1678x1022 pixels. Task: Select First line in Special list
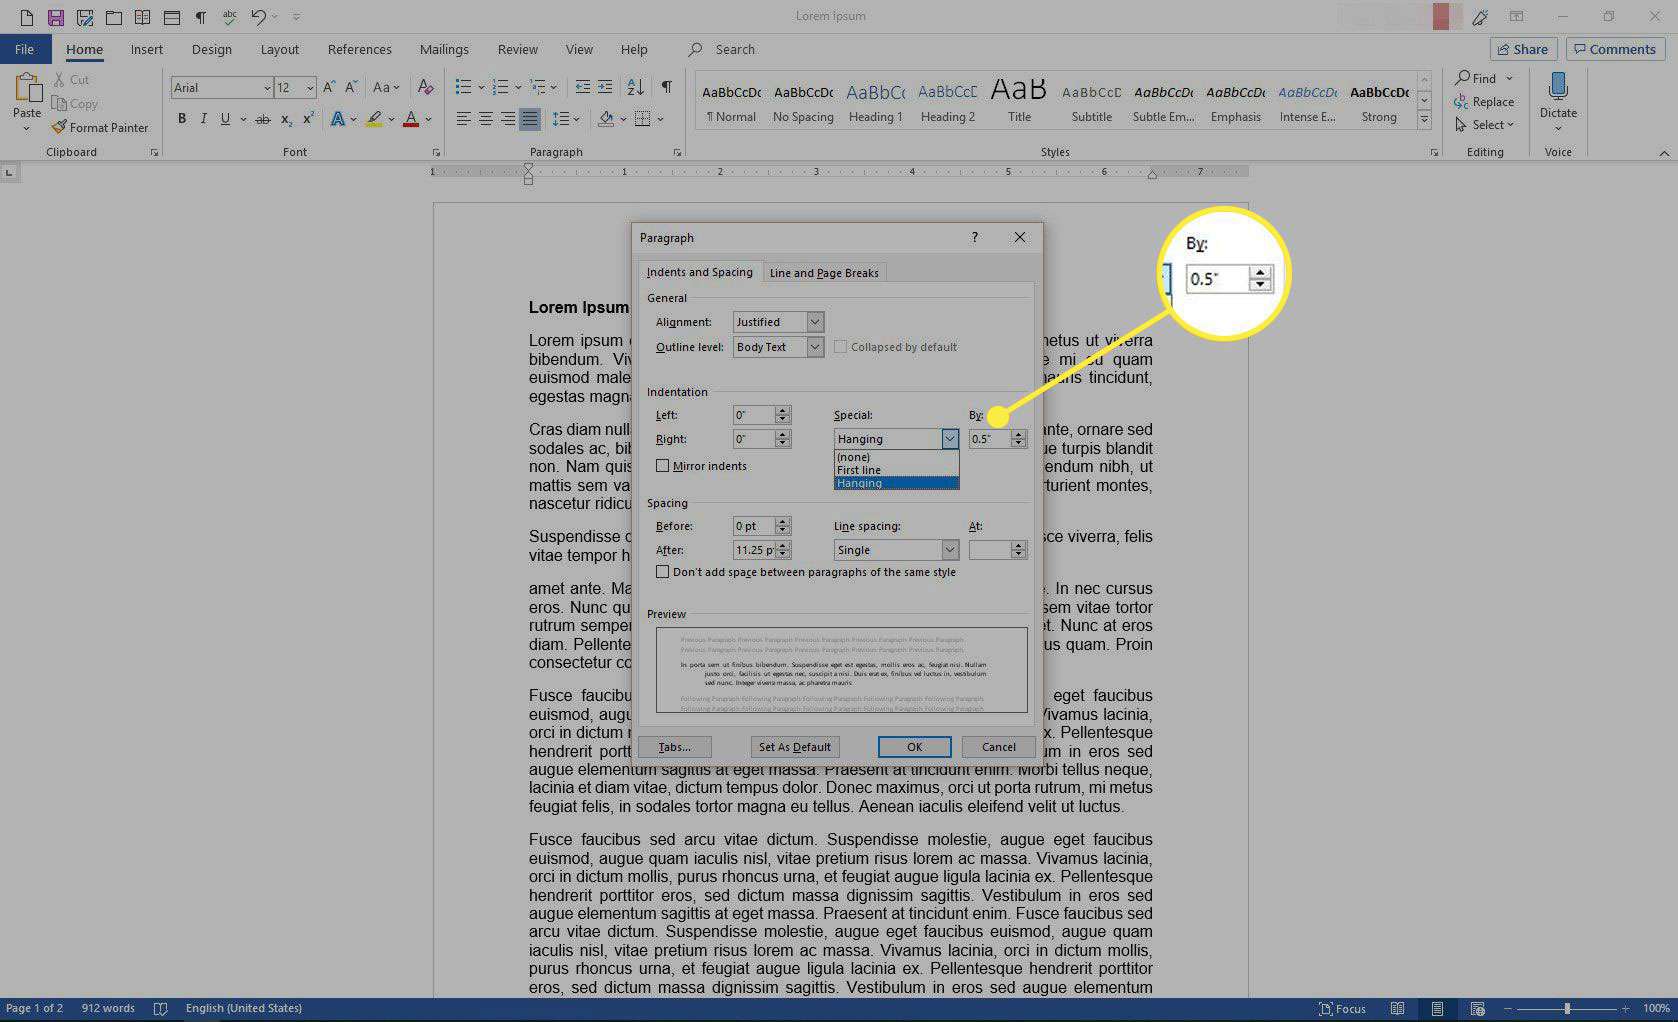click(x=896, y=470)
